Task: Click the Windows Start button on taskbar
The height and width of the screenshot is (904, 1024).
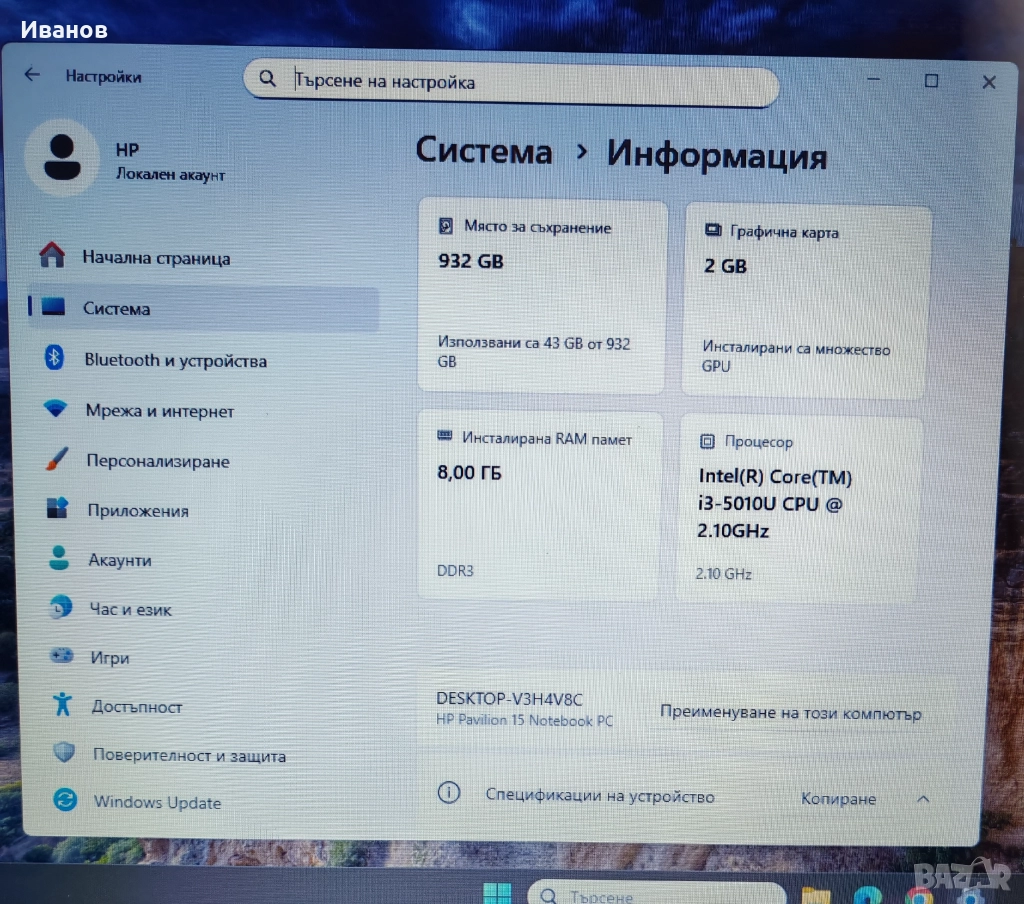Action: coord(497,892)
